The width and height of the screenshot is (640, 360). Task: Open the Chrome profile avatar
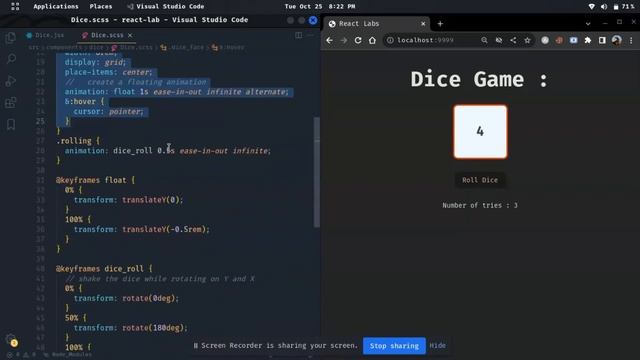point(617,40)
